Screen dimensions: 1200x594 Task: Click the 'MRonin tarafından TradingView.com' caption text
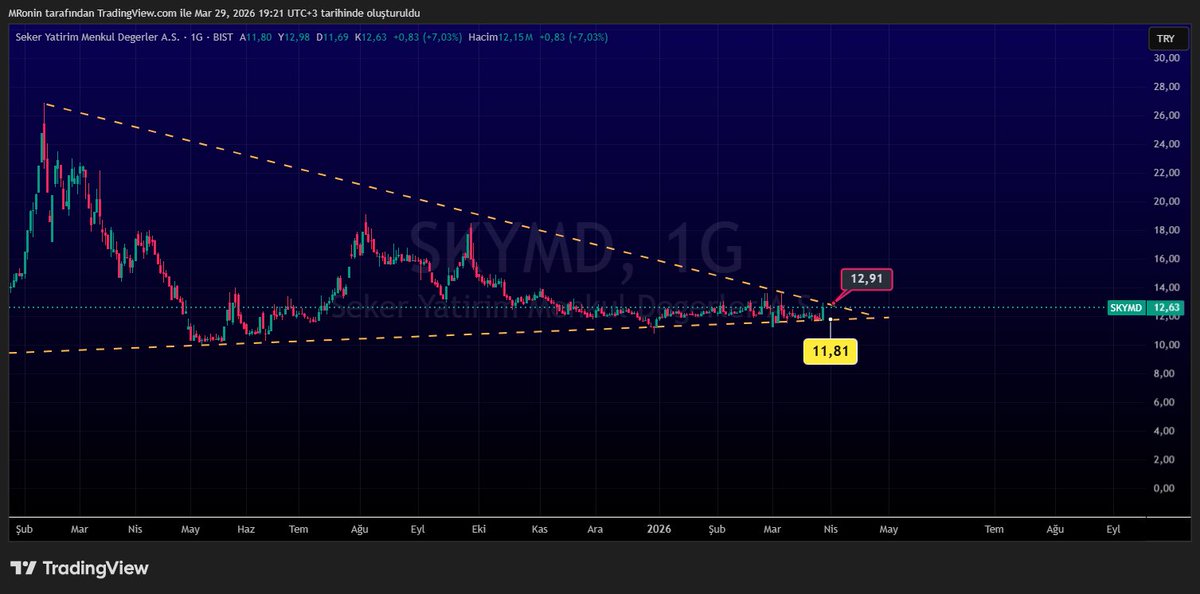coord(90,13)
